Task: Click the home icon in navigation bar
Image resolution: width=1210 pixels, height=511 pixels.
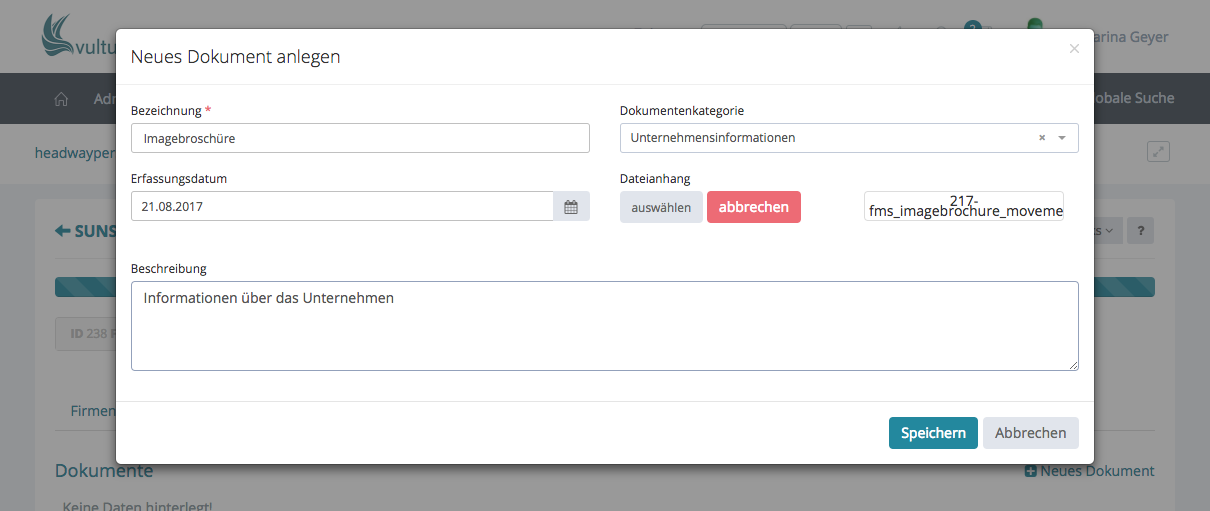Action: point(61,99)
